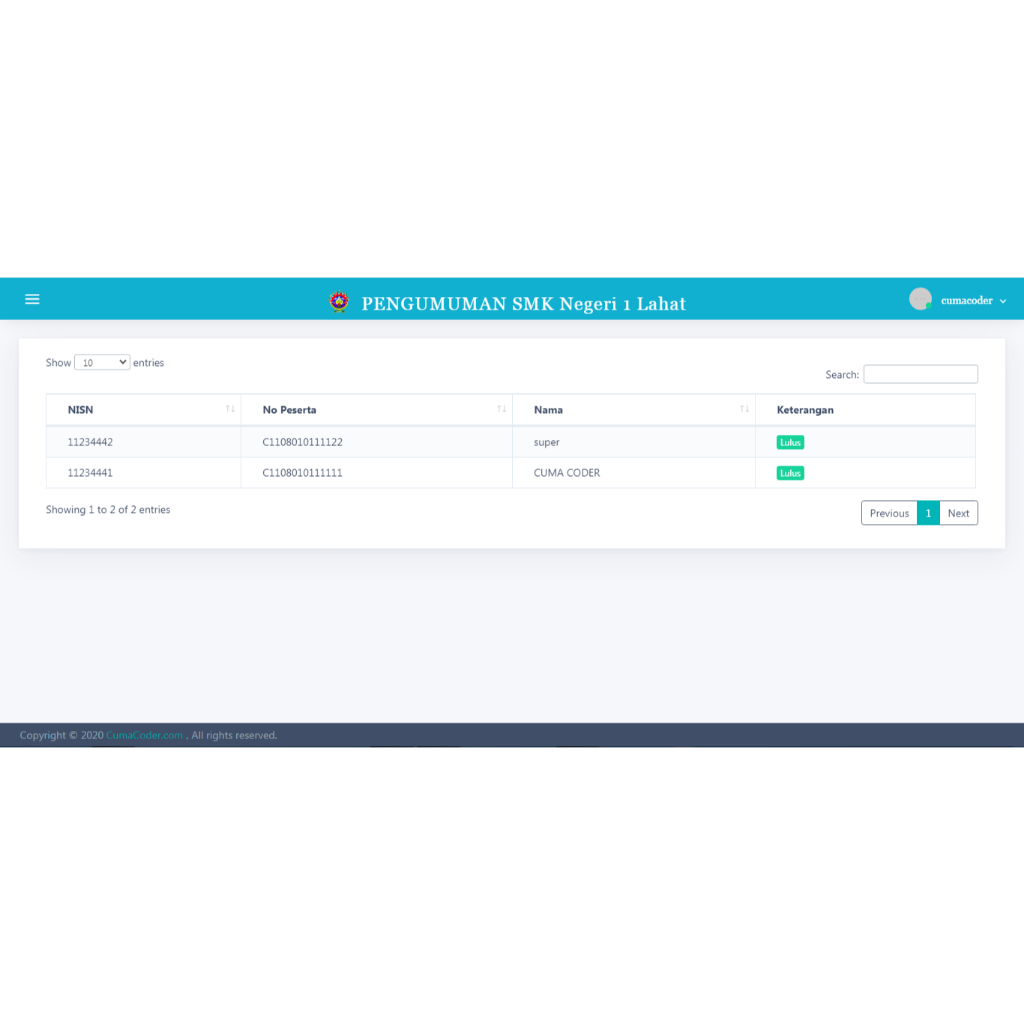Open the CumaCoder.com footer link
Viewport: 1024px width, 1024px height.
[x=144, y=735]
